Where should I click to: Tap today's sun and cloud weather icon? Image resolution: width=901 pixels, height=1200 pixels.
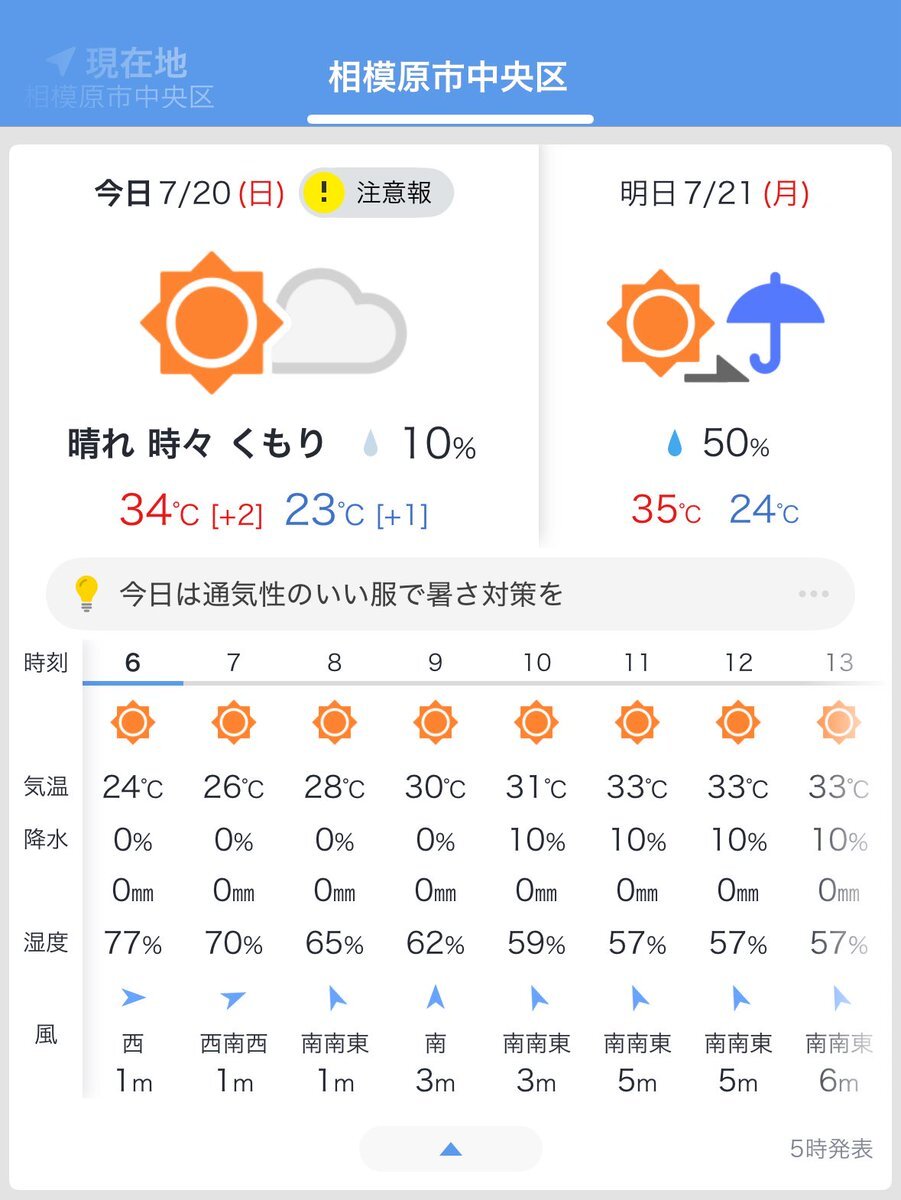coord(273,323)
